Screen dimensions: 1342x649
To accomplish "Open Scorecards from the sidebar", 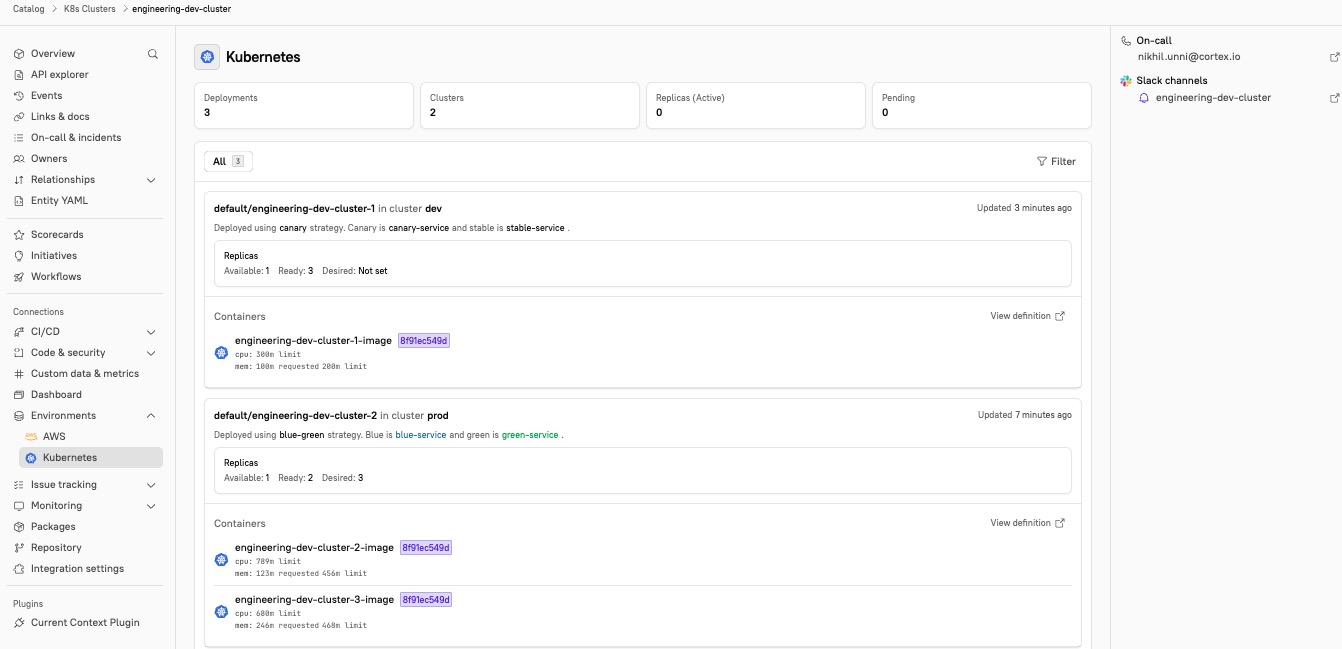I will (57, 235).
